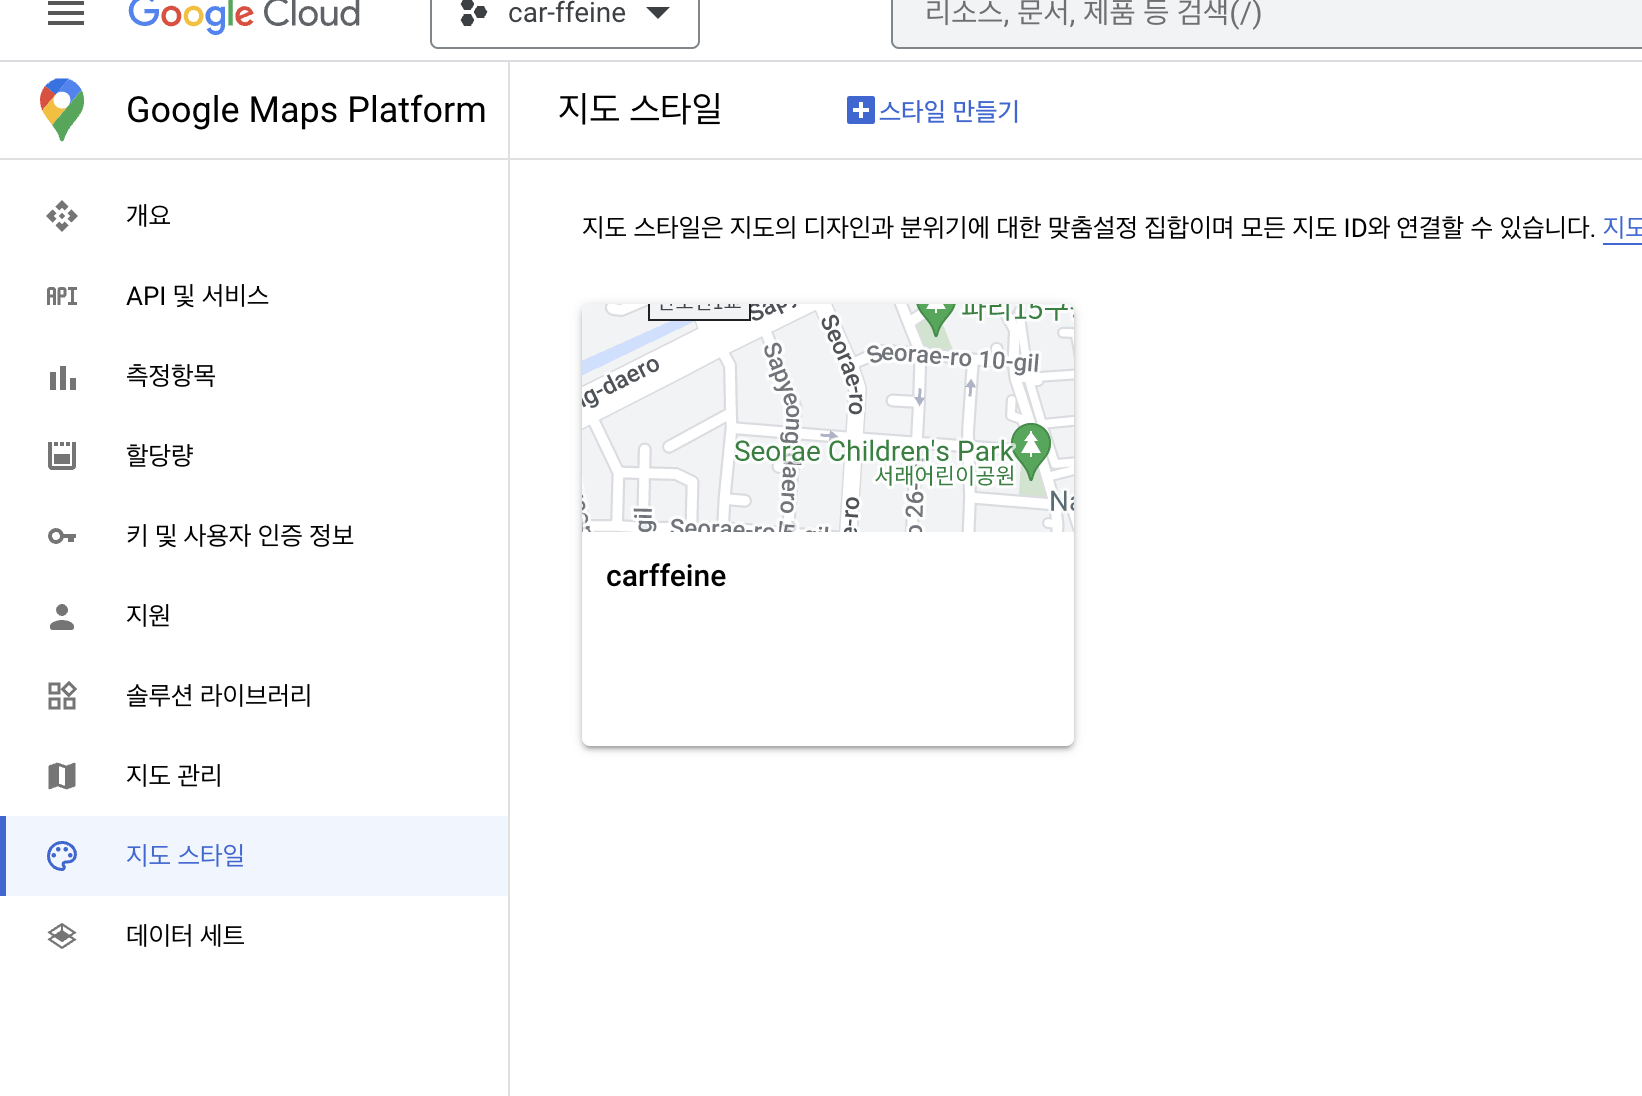
Task: Click the 솔루션 라이브러리 widgets icon
Action: [x=62, y=696]
